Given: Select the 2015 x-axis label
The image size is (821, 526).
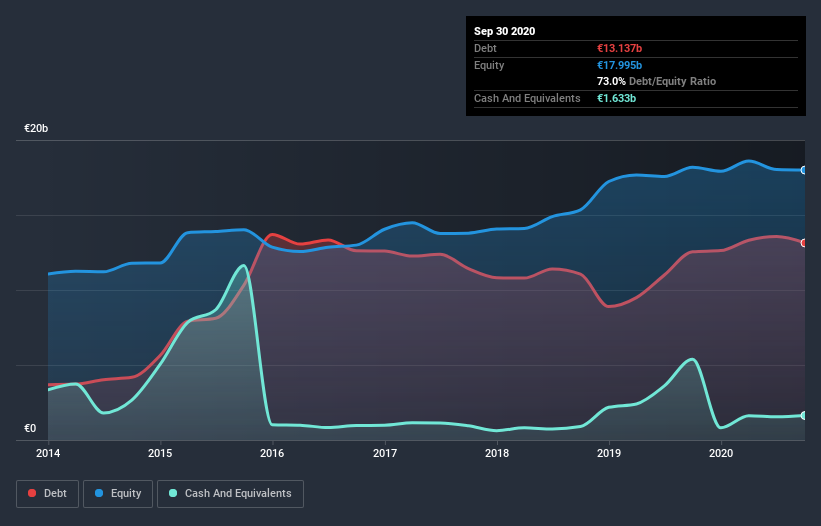Looking at the screenshot, I should 160,453.
